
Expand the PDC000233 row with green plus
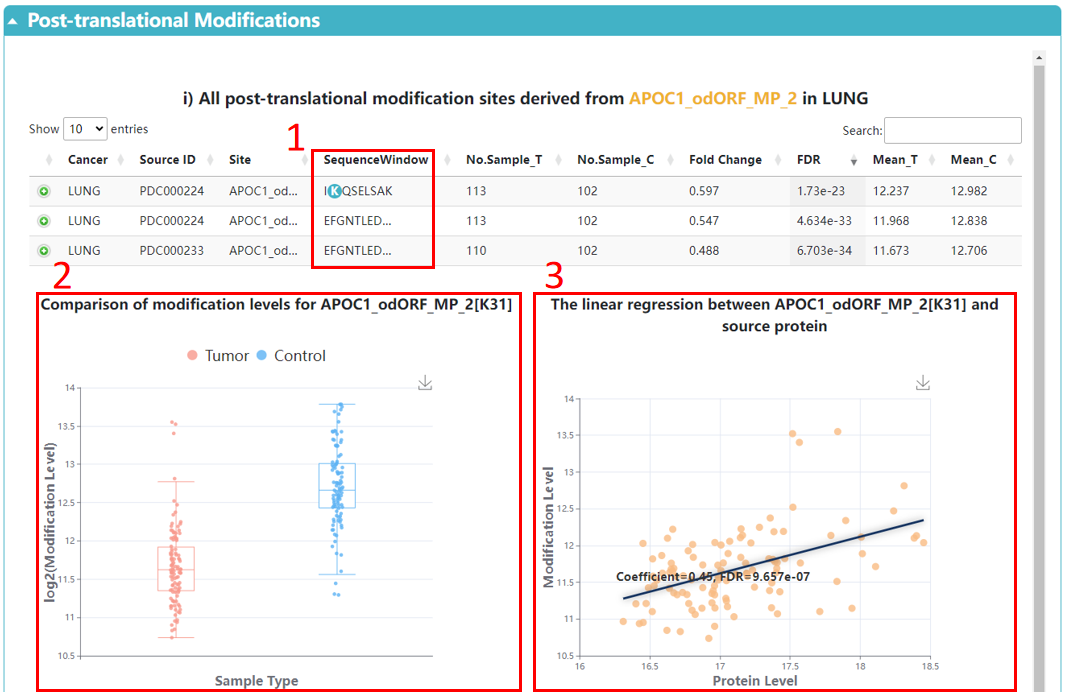click(44, 251)
